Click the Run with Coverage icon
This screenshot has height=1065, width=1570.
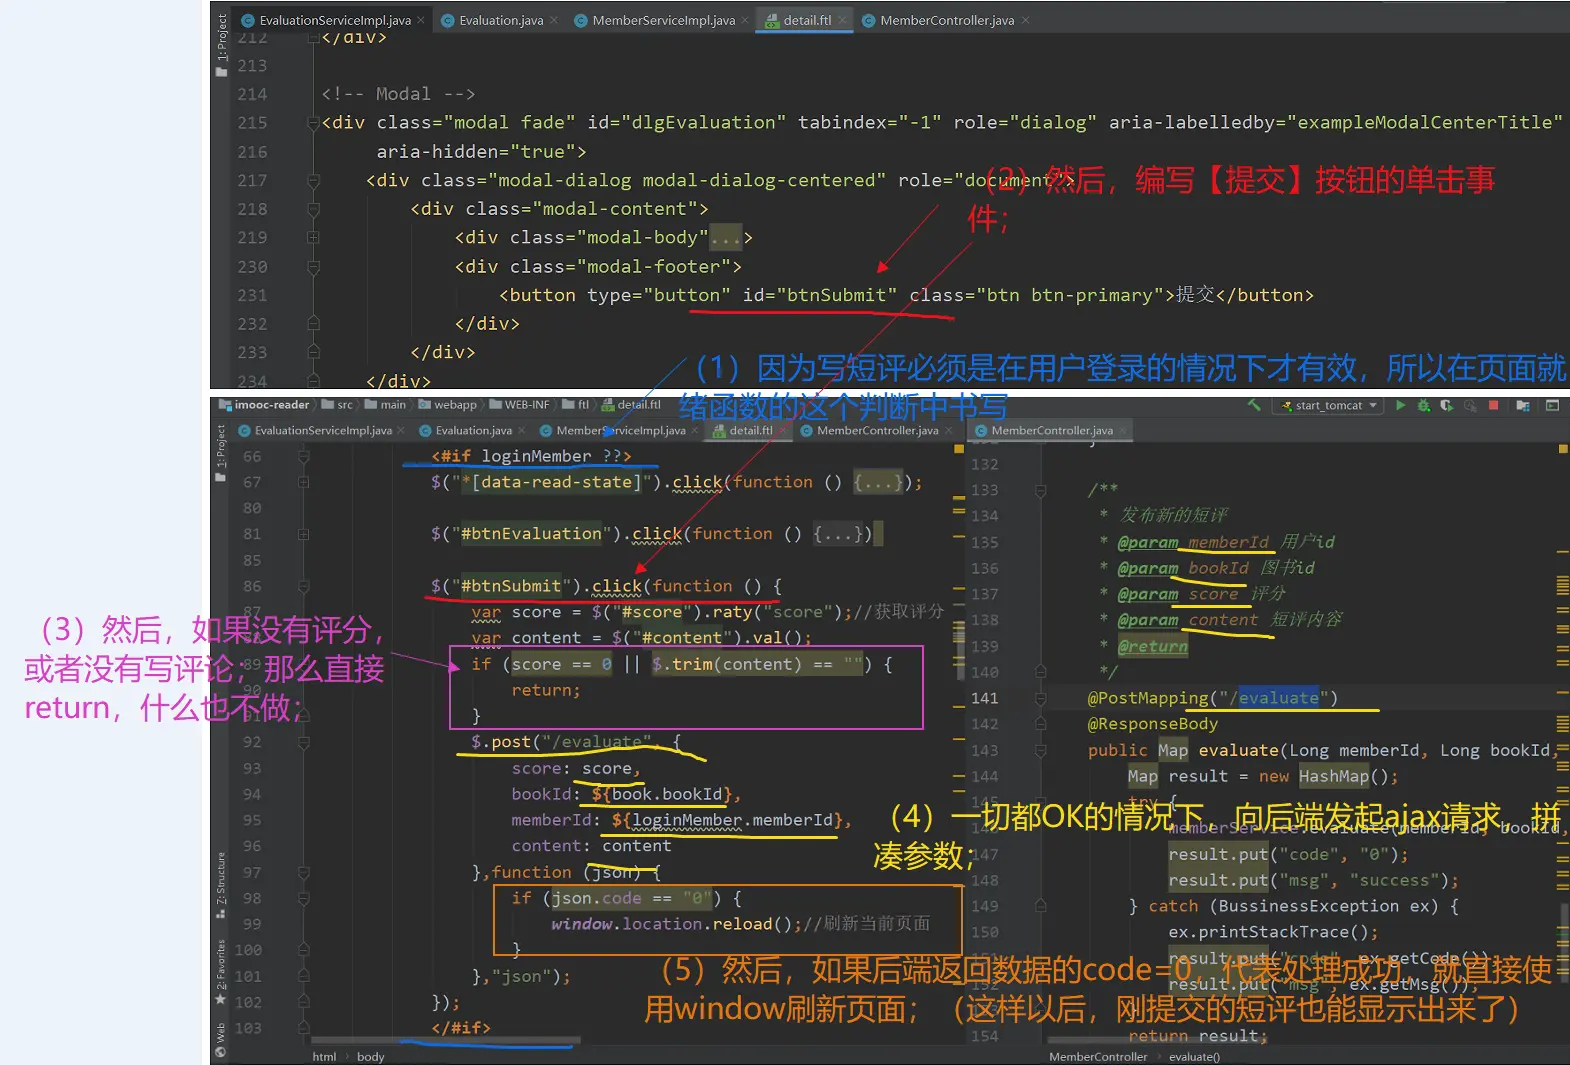1446,405
